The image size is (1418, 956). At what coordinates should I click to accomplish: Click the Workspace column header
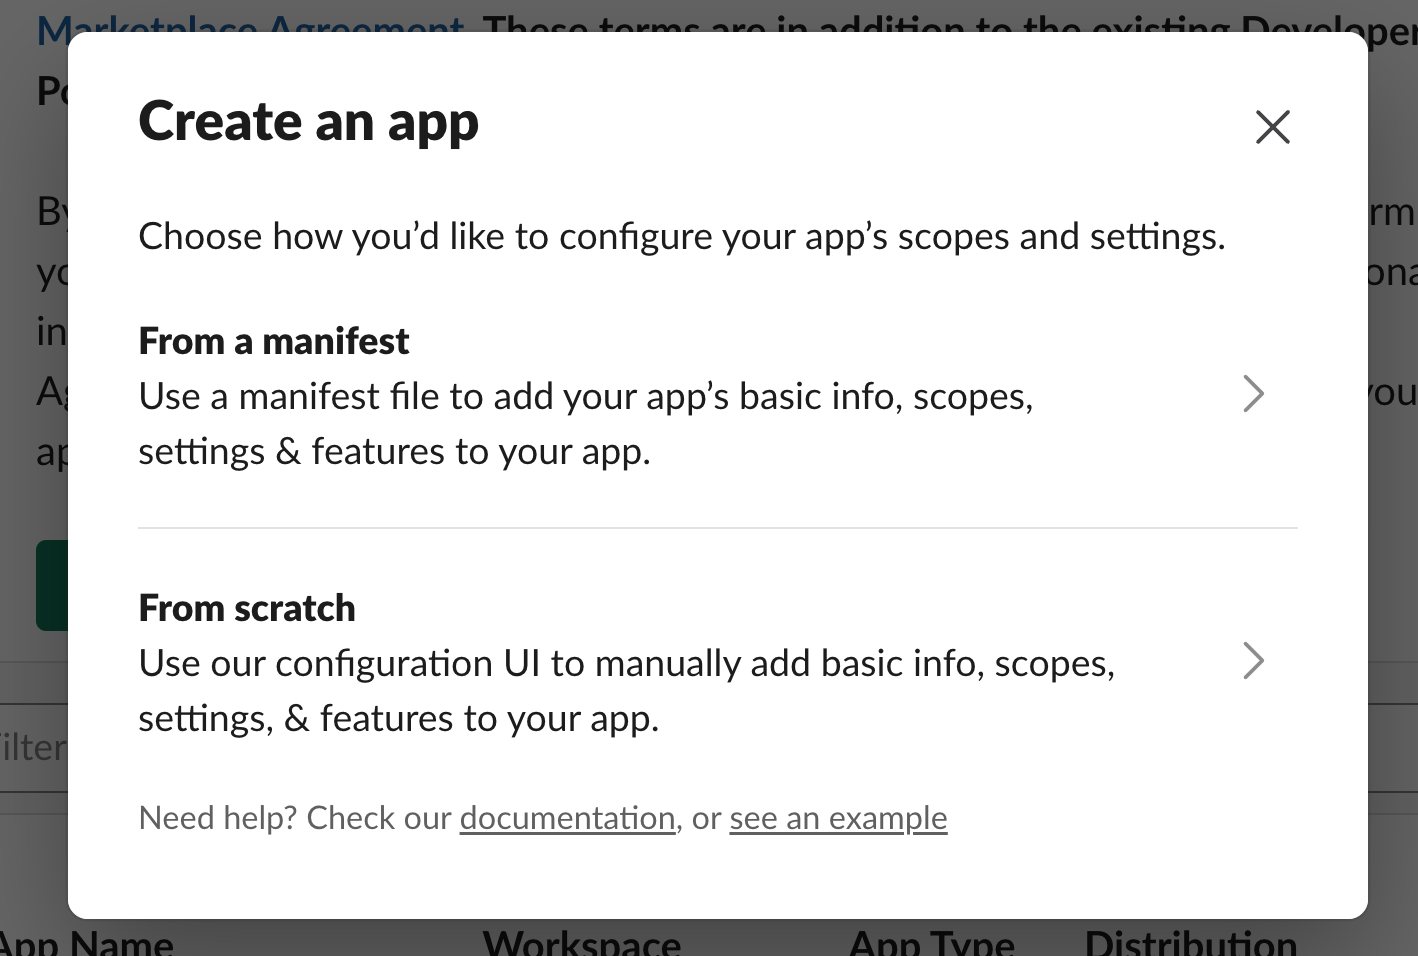click(581, 943)
